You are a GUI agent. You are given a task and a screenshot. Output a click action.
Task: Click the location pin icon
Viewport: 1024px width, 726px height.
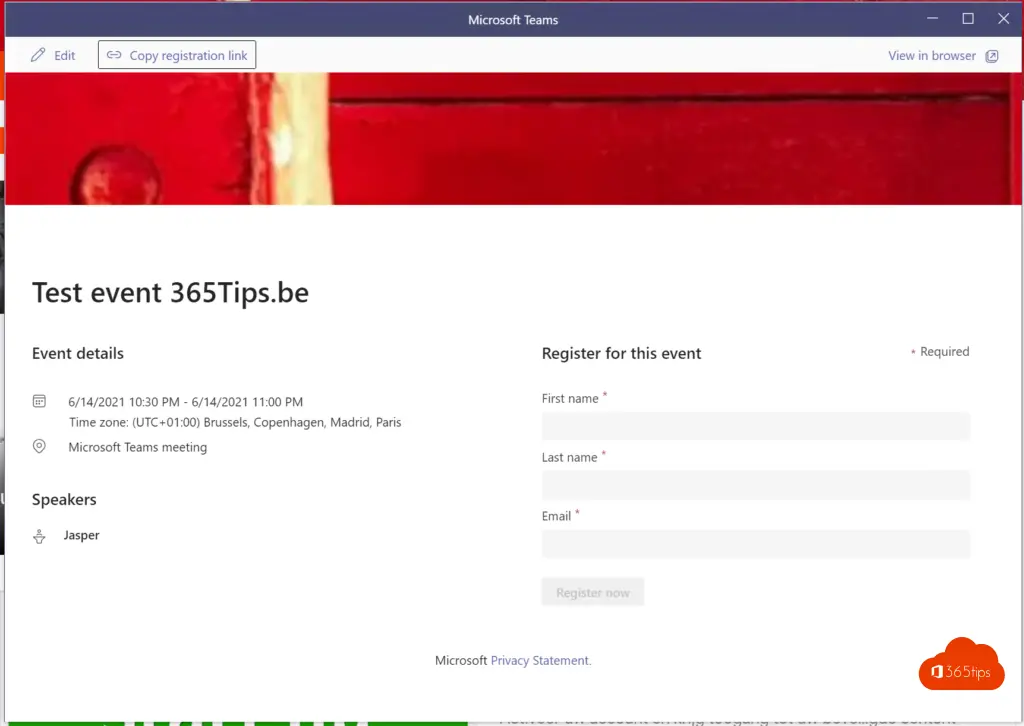pyautogui.click(x=39, y=446)
